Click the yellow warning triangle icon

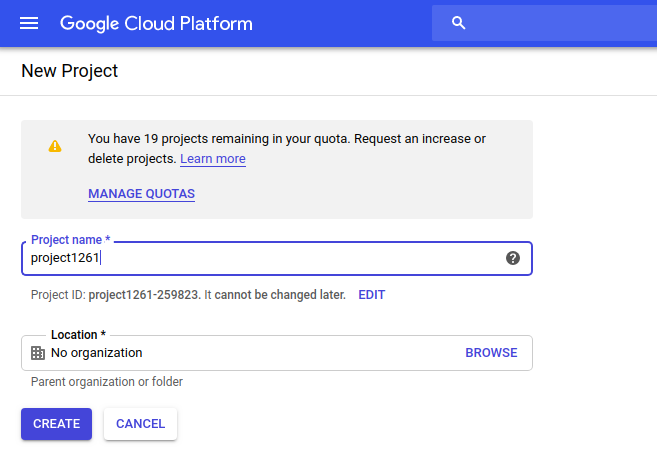[55, 146]
